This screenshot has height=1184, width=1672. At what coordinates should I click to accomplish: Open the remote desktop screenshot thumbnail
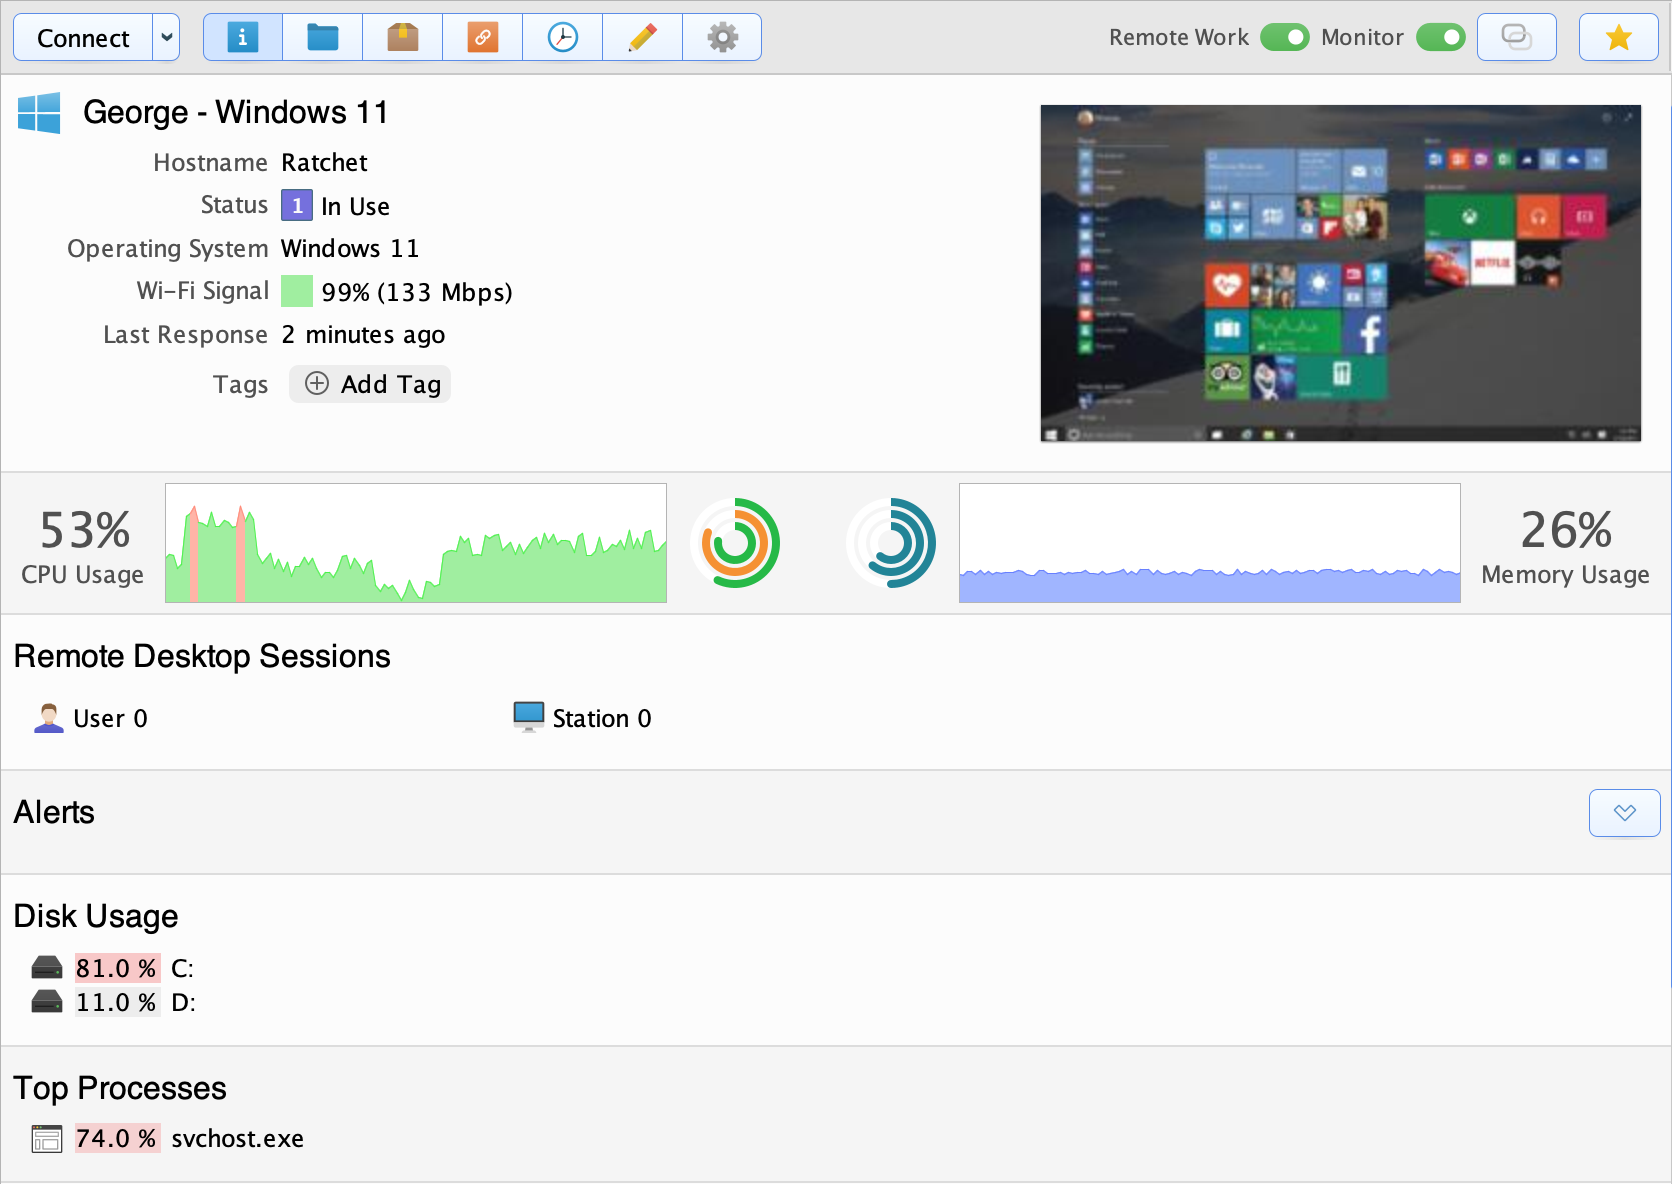click(x=1341, y=273)
